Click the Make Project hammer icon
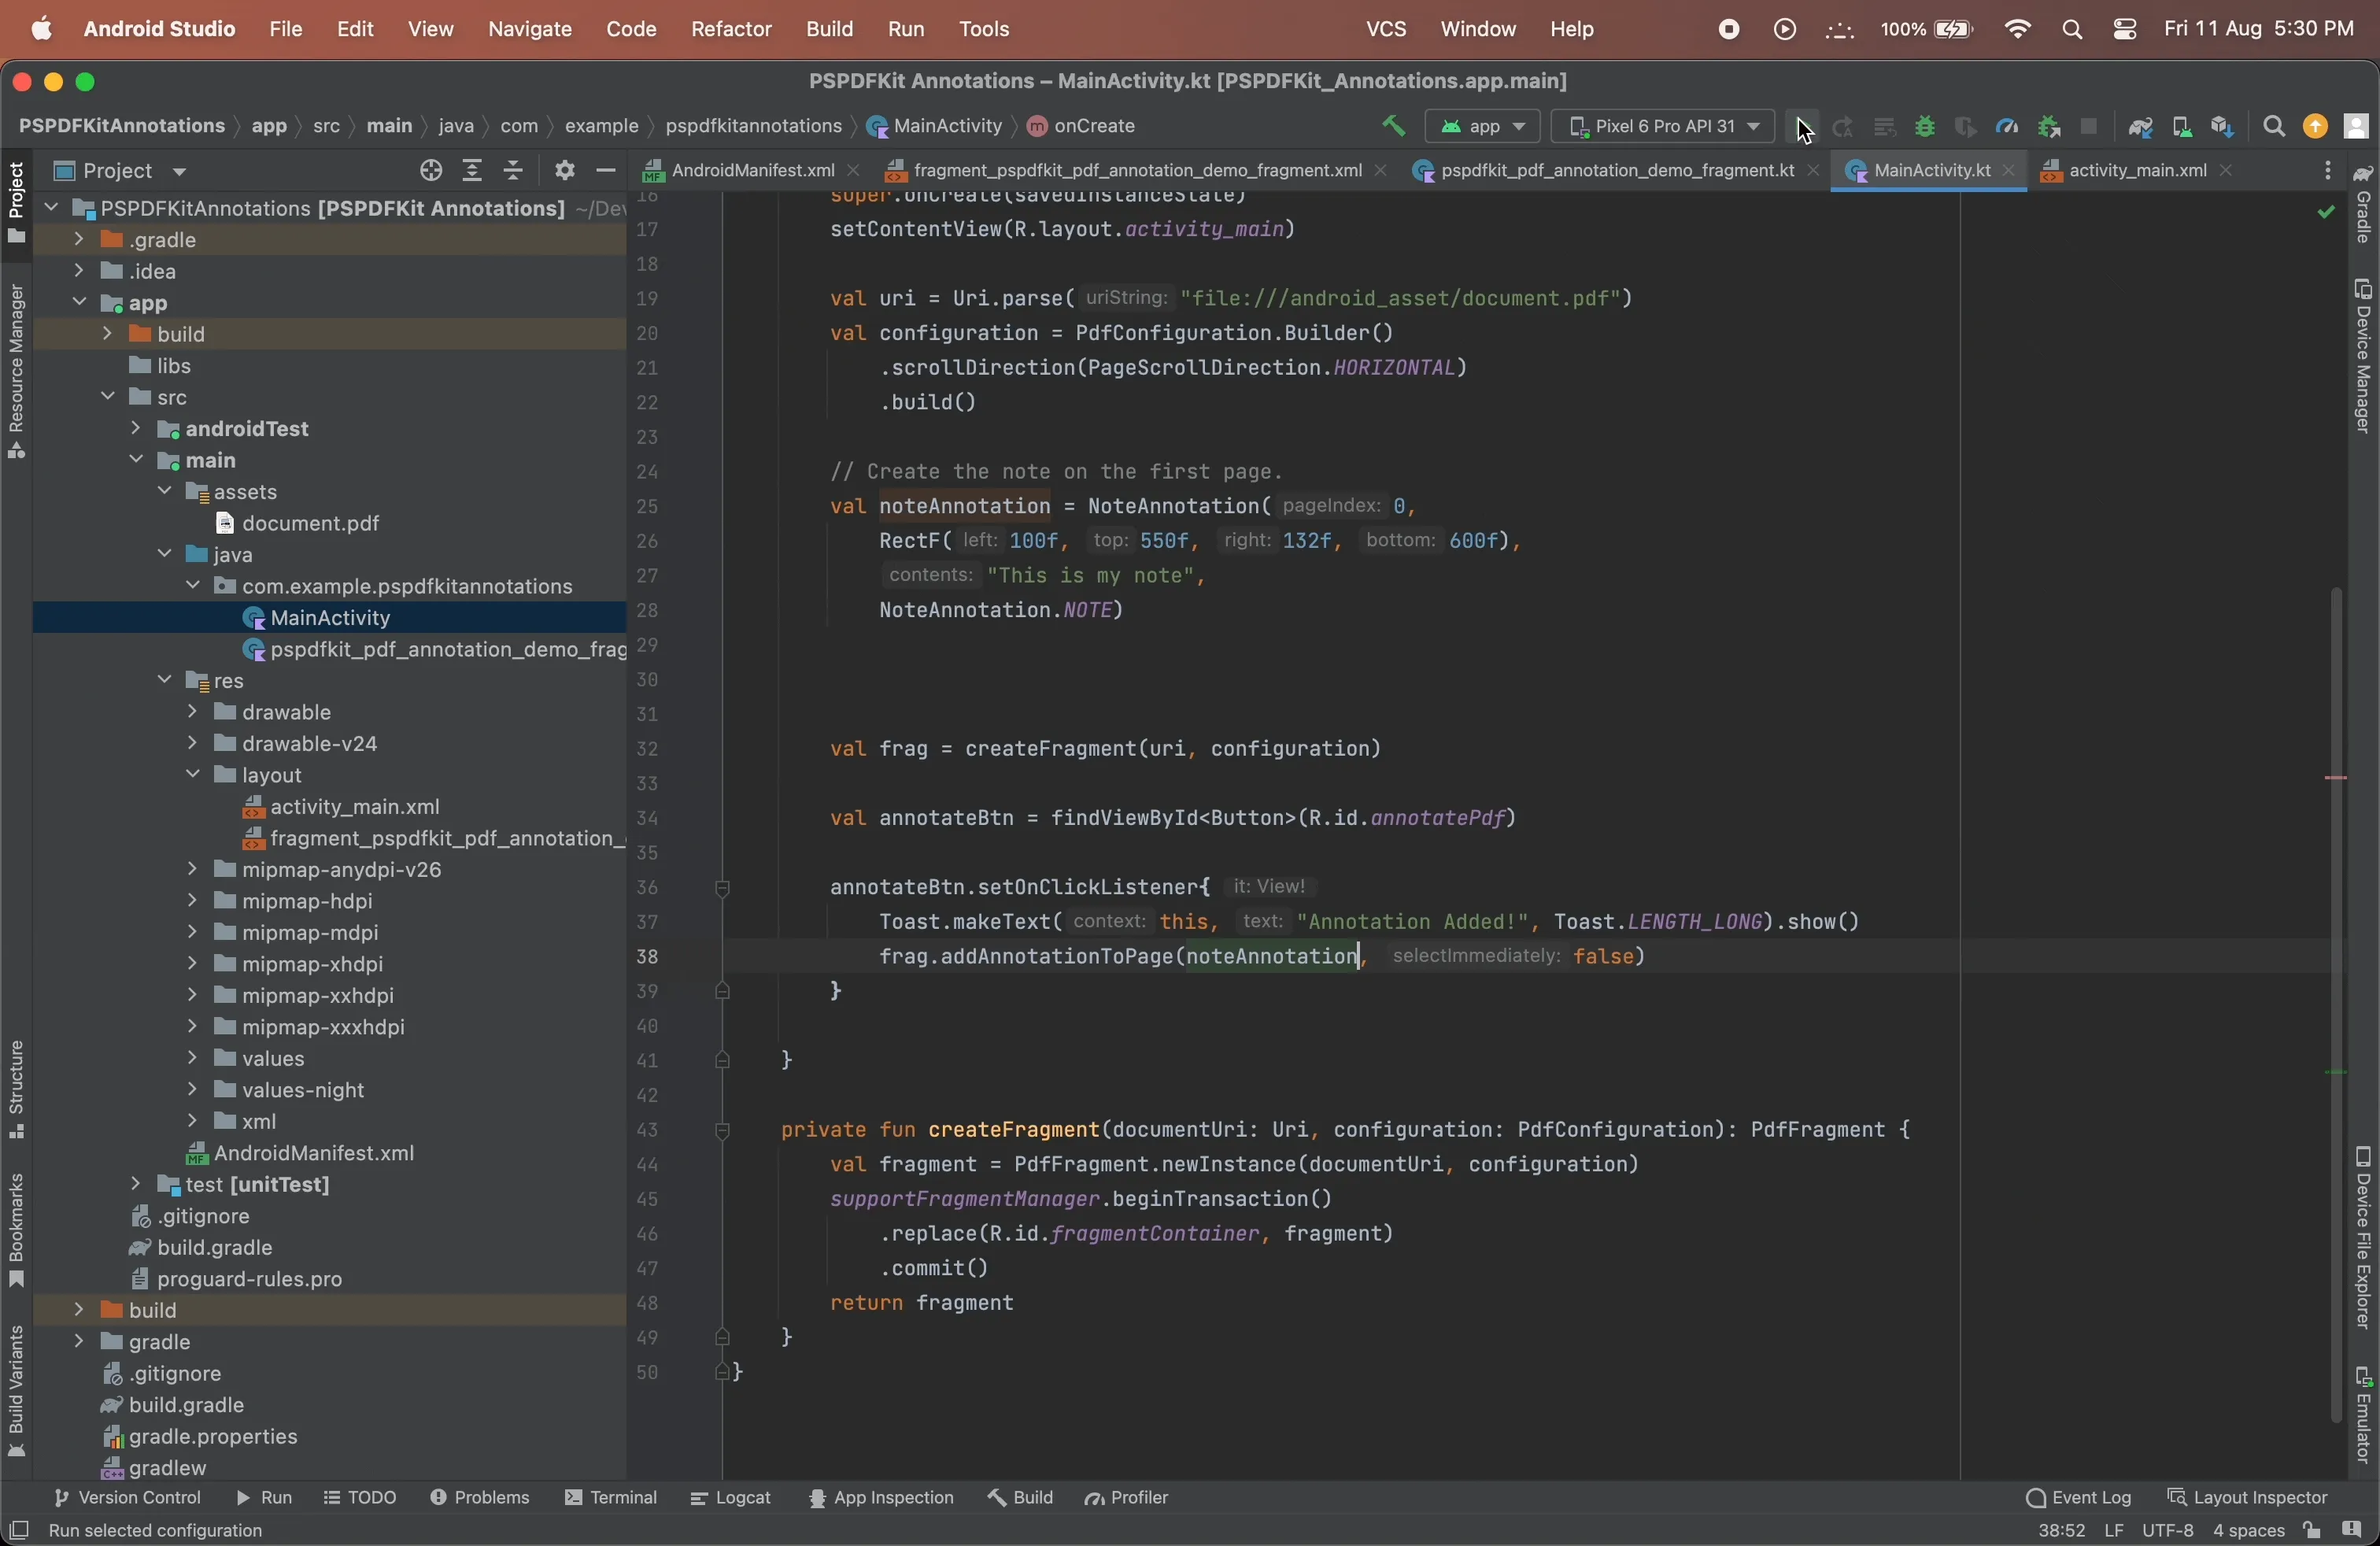Viewport: 2380px width, 1546px height. tap(1393, 126)
